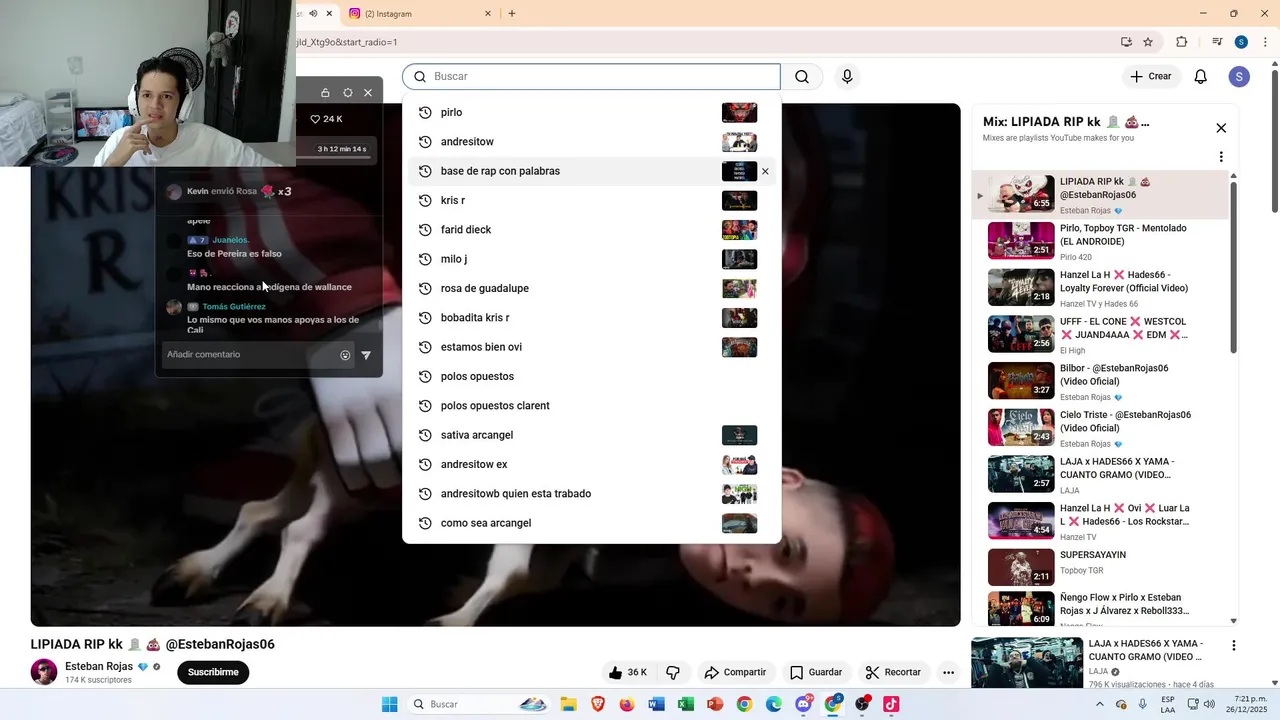This screenshot has height=720, width=1280.
Task: Select 'como sea arcangel' suggestion
Action: point(591,523)
